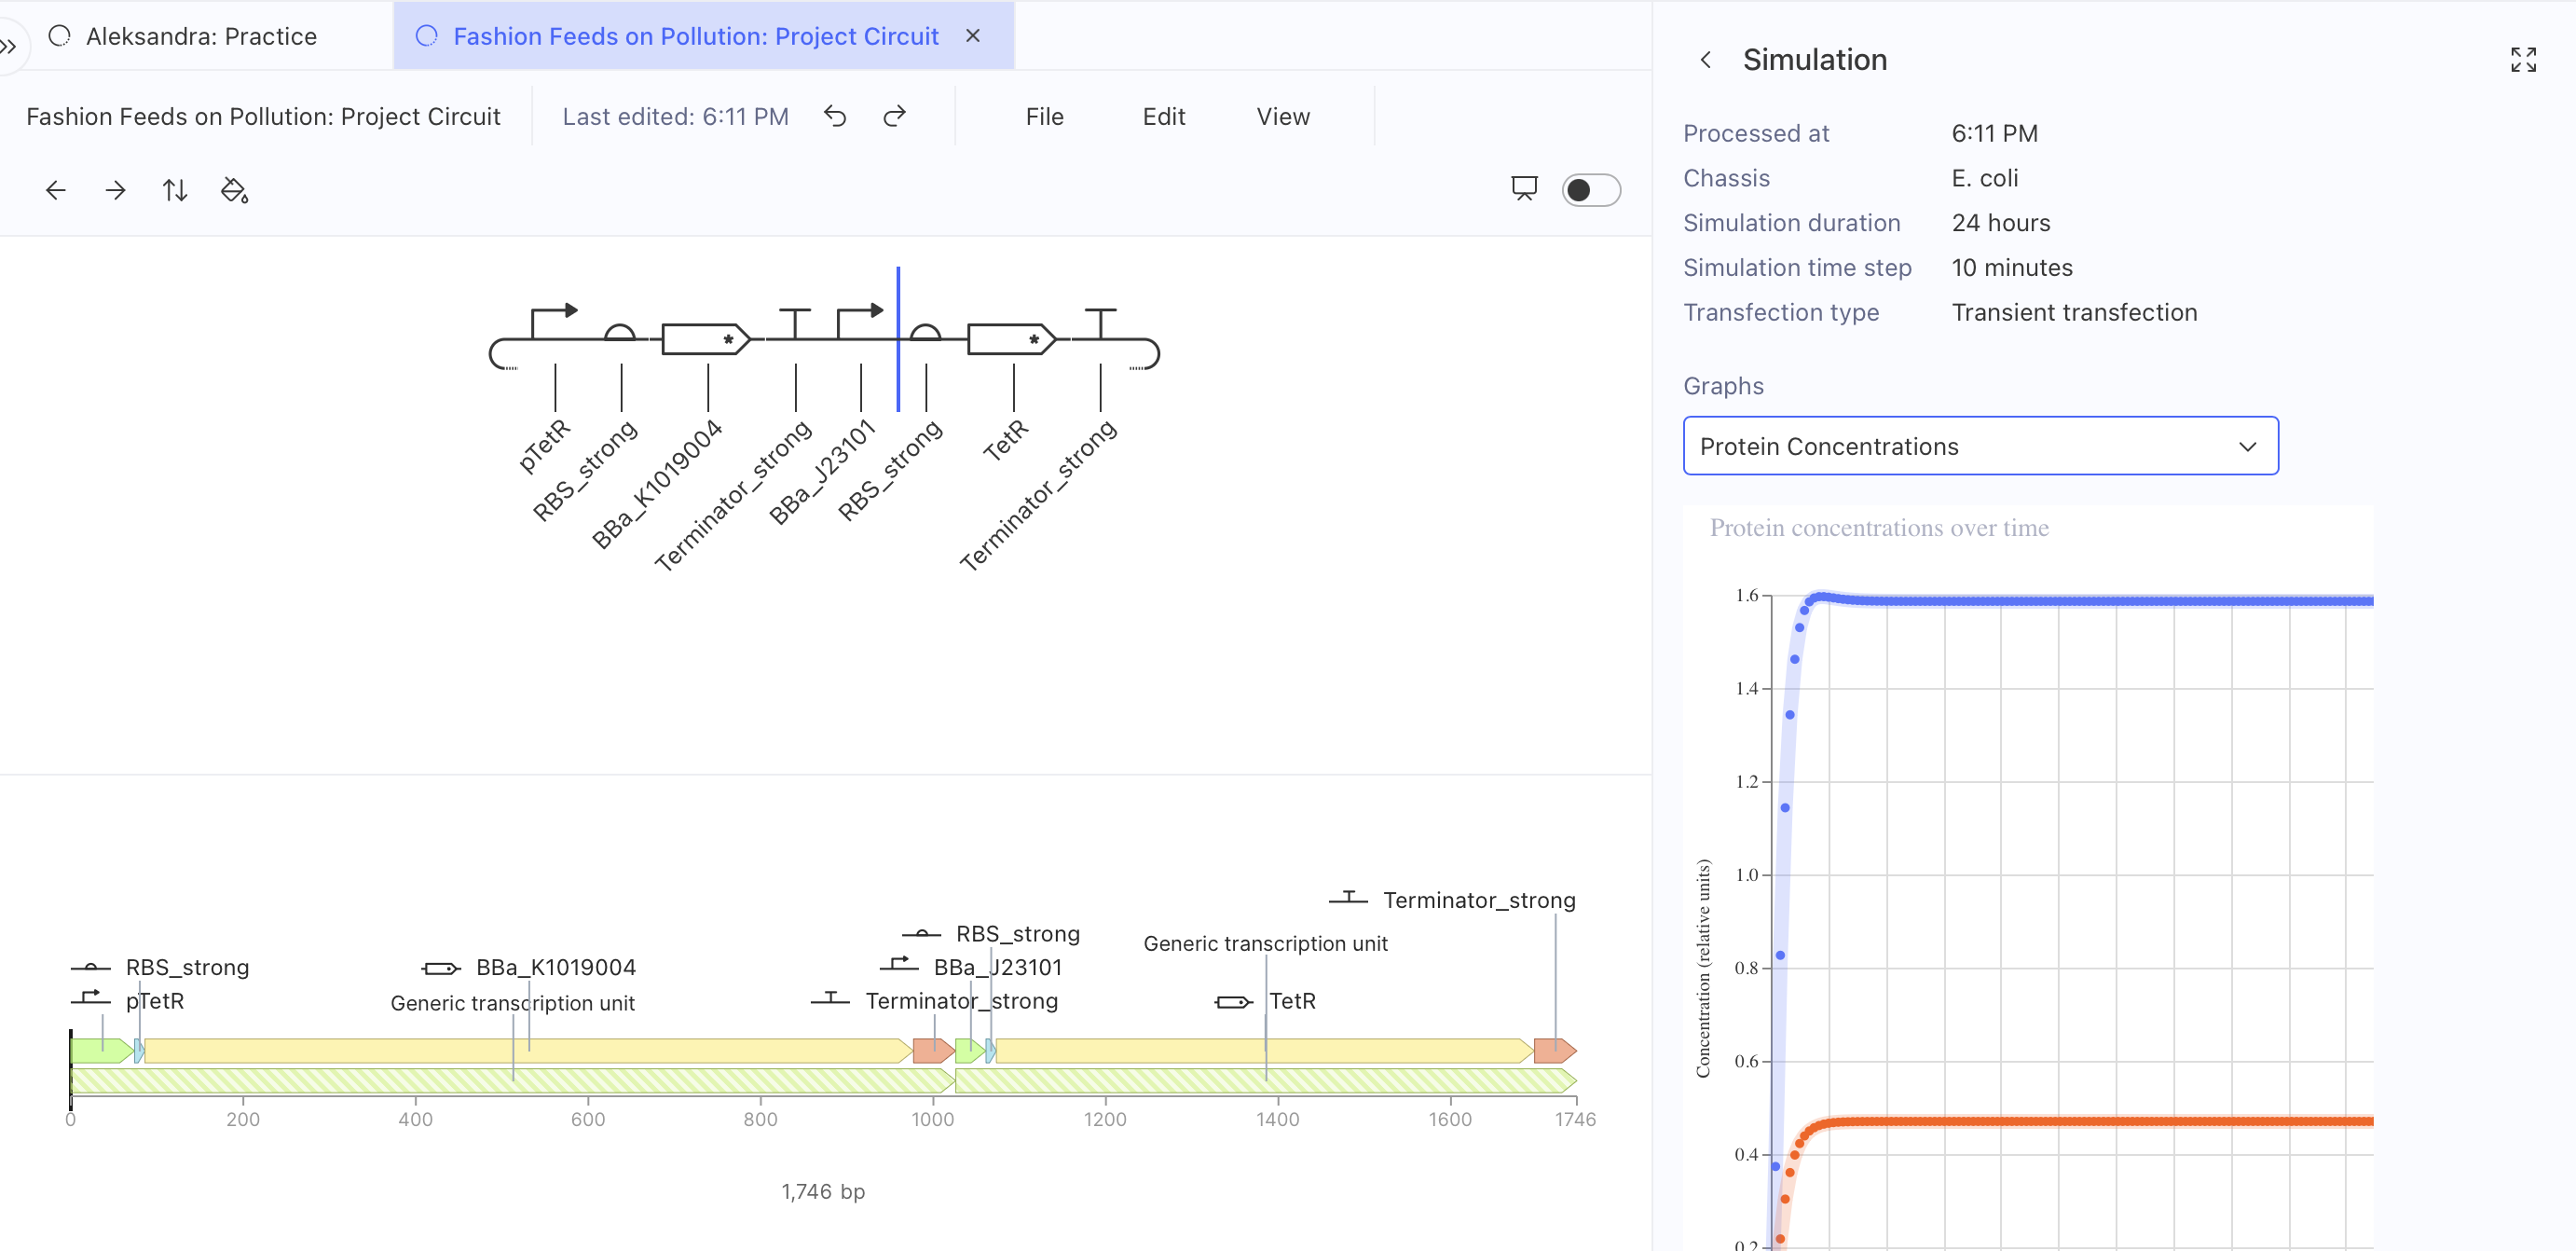Click the 24 hours simulation duration value
The image size is (2576, 1251).
(2000, 223)
